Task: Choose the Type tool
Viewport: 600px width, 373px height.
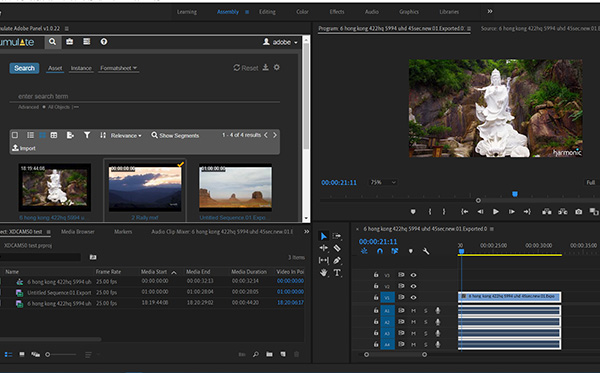Action: point(337,272)
